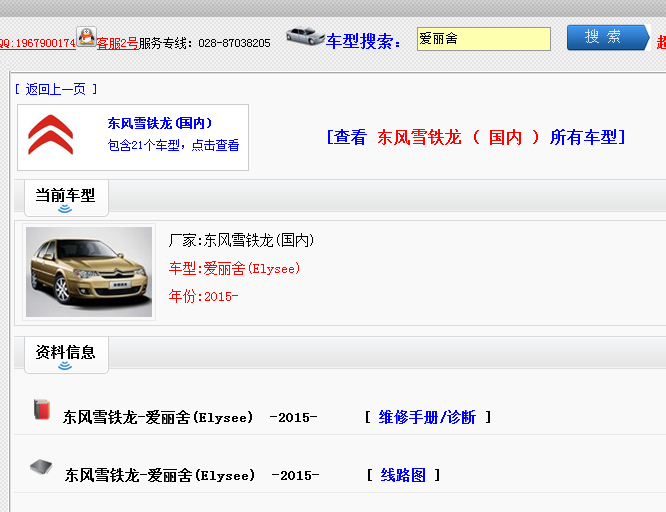
Task: Click the red book icon for 维修手册 row
Action: click(x=42, y=409)
